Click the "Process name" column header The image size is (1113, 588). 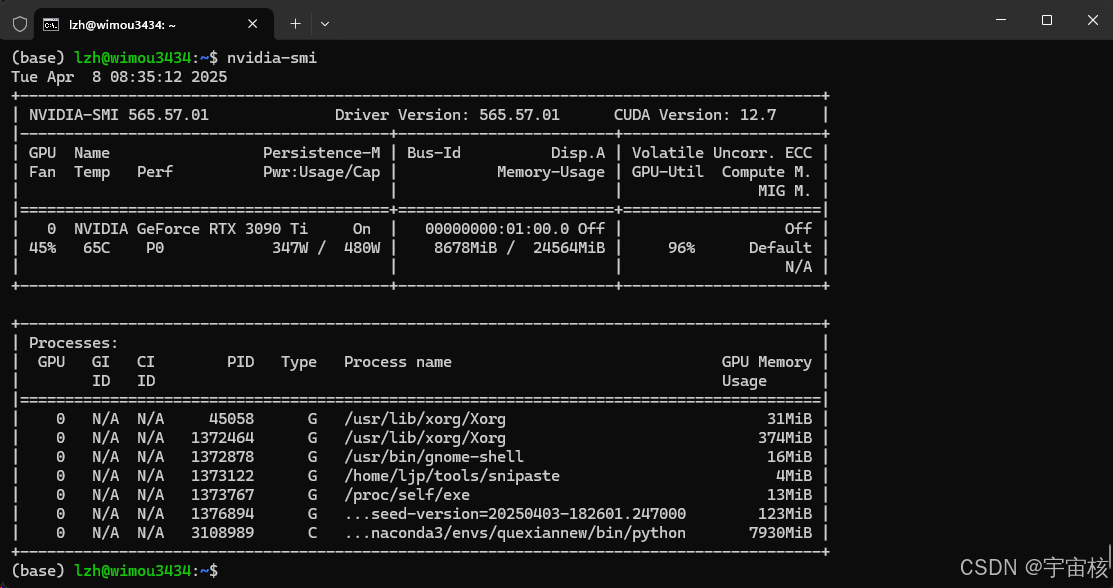[x=398, y=362]
